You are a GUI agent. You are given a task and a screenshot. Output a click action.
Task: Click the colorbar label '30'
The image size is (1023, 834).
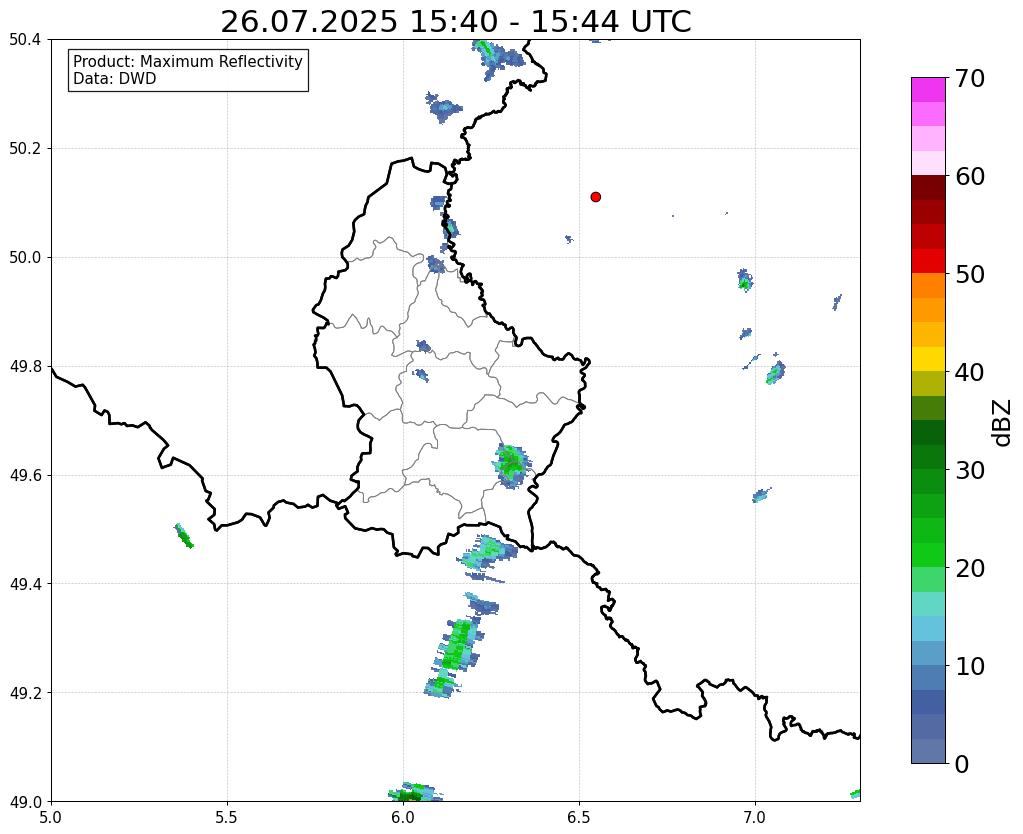[x=969, y=470]
